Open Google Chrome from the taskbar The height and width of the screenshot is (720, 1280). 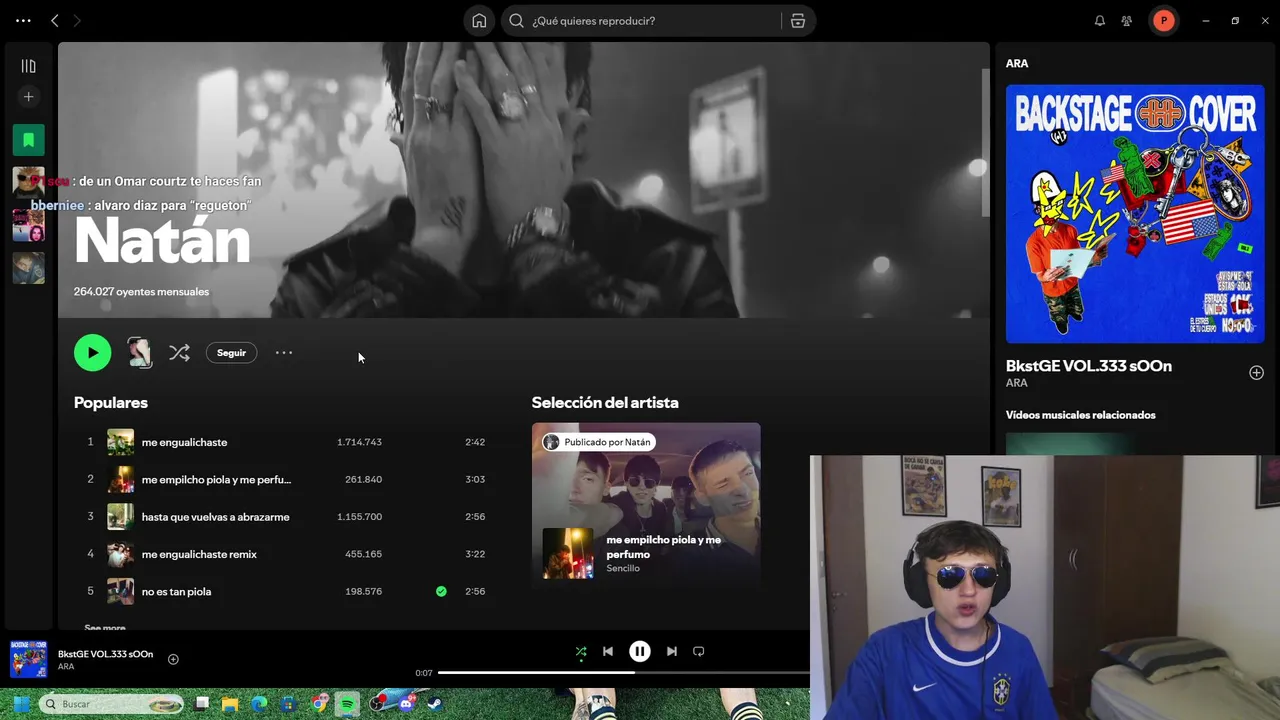pos(318,704)
